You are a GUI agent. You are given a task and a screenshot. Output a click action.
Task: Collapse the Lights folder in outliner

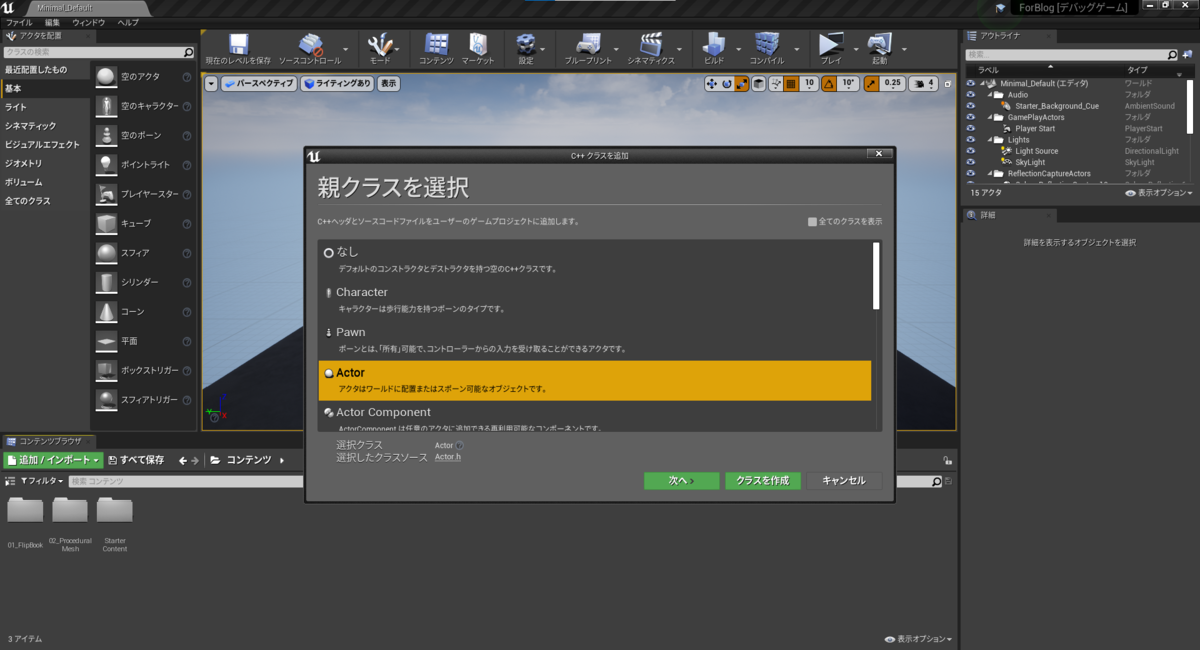click(990, 140)
